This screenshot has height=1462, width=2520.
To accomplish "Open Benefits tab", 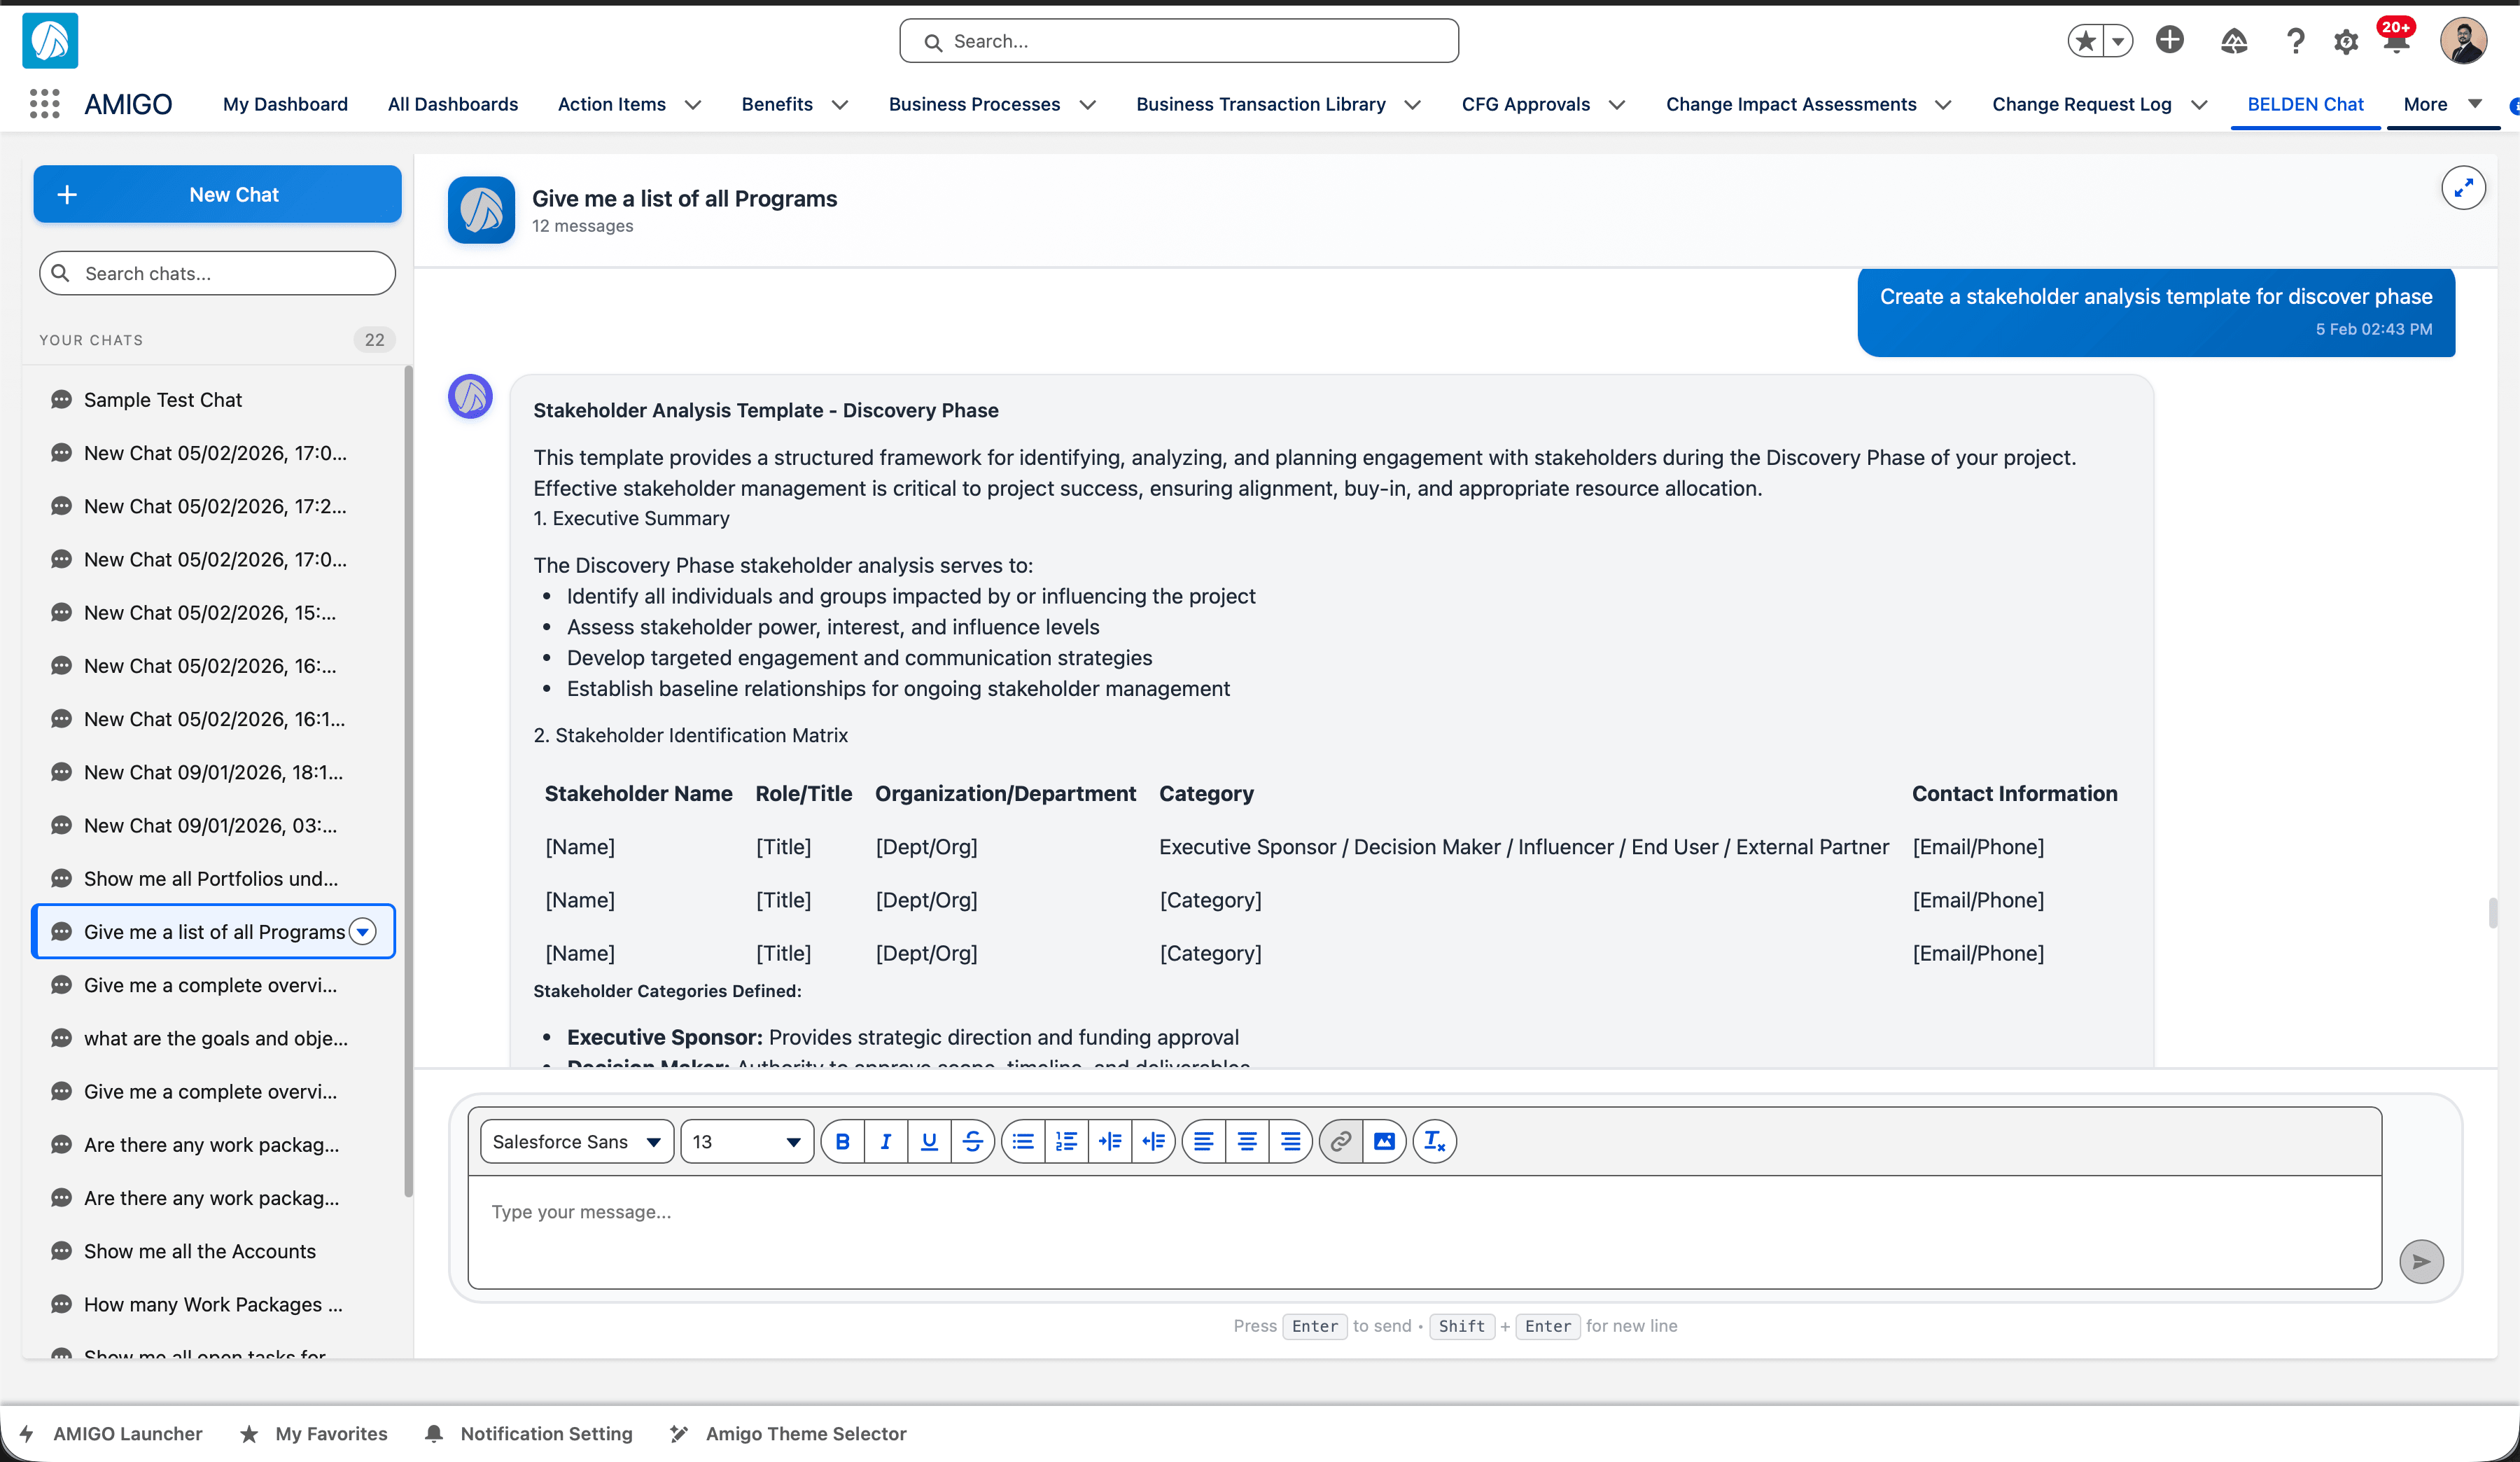I will tap(777, 104).
